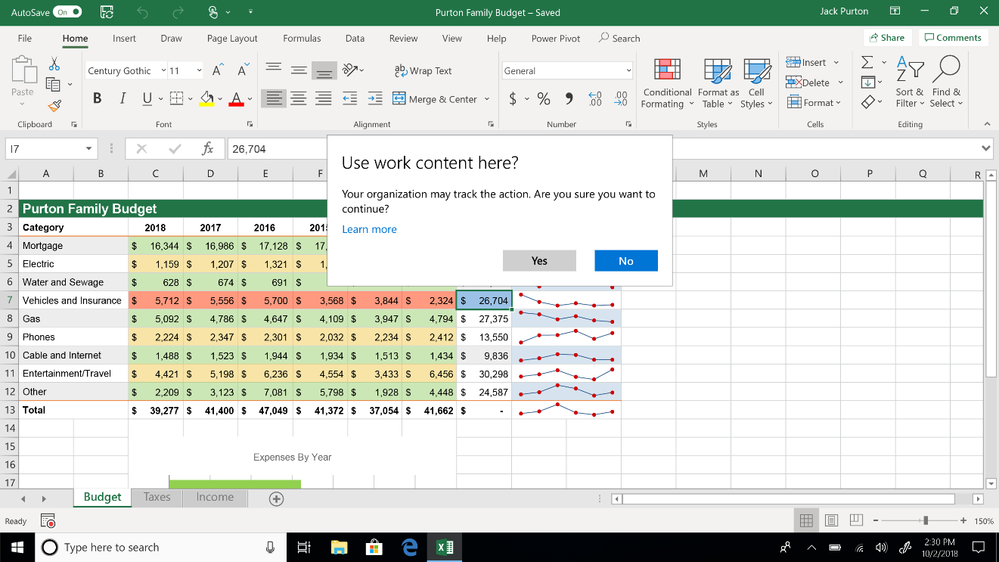Click the Format Painter brush icon
Screen dimensions: 999x562
pos(54,105)
